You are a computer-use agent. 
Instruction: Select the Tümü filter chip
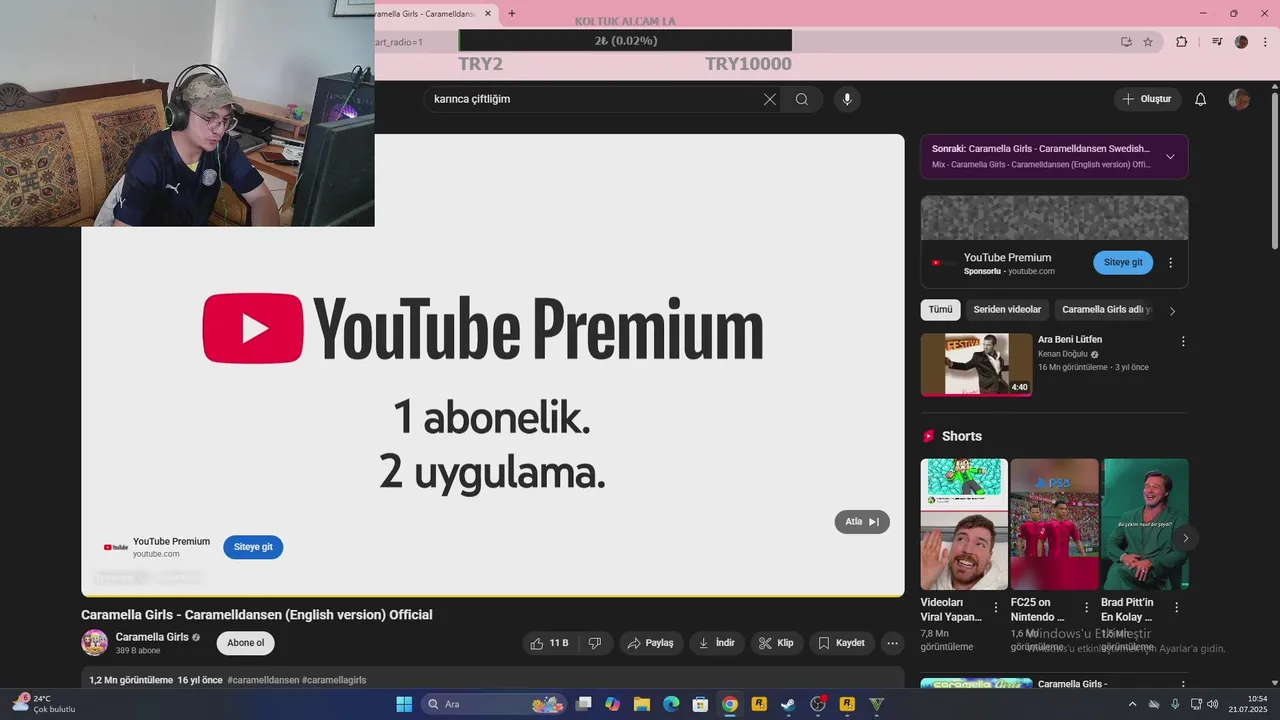point(940,310)
